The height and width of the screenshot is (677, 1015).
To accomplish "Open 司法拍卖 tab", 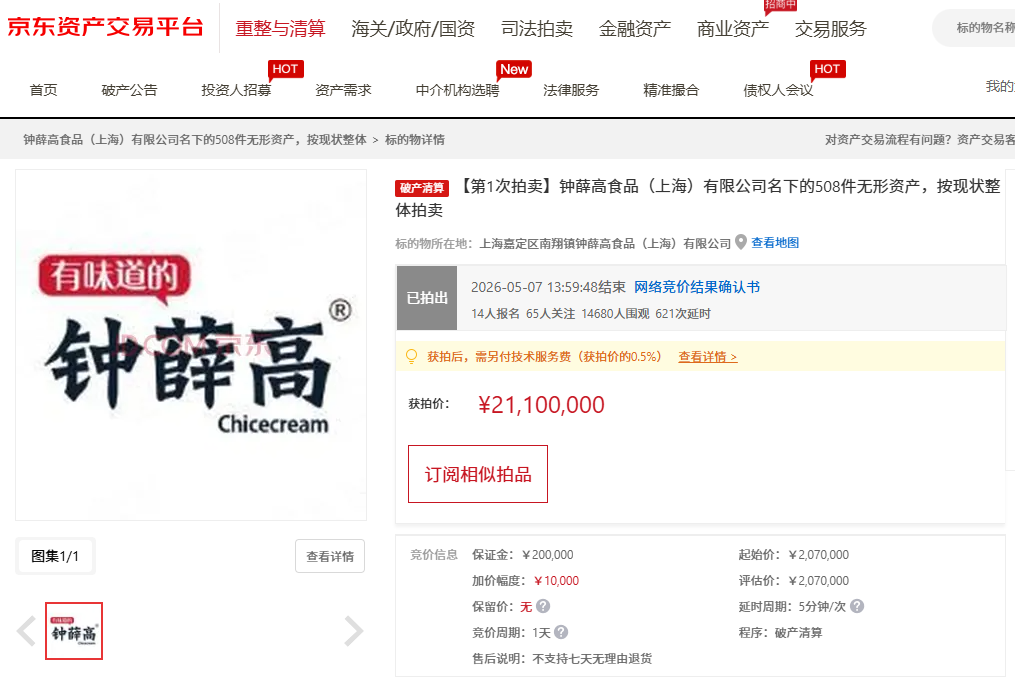I will tap(537, 28).
